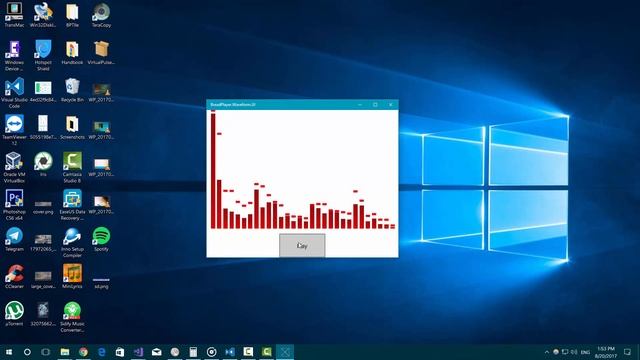Open the Action Center notifications

[627, 352]
